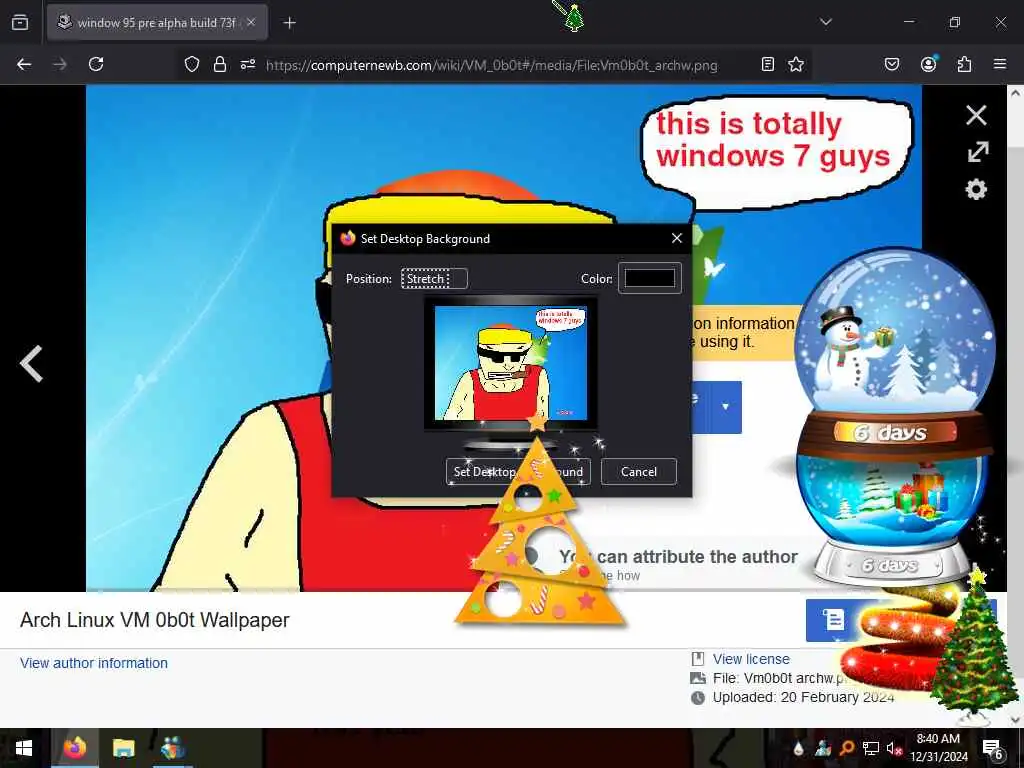This screenshot has height=768, width=1024.
Task: Toggle fullscreen in media viewer
Action: (978, 152)
